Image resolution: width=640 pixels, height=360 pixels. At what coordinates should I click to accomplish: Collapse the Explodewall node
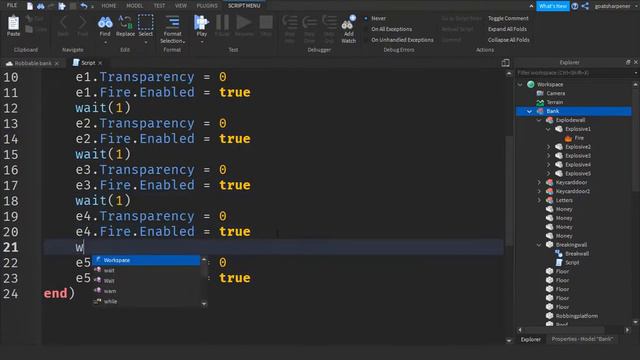(539, 120)
